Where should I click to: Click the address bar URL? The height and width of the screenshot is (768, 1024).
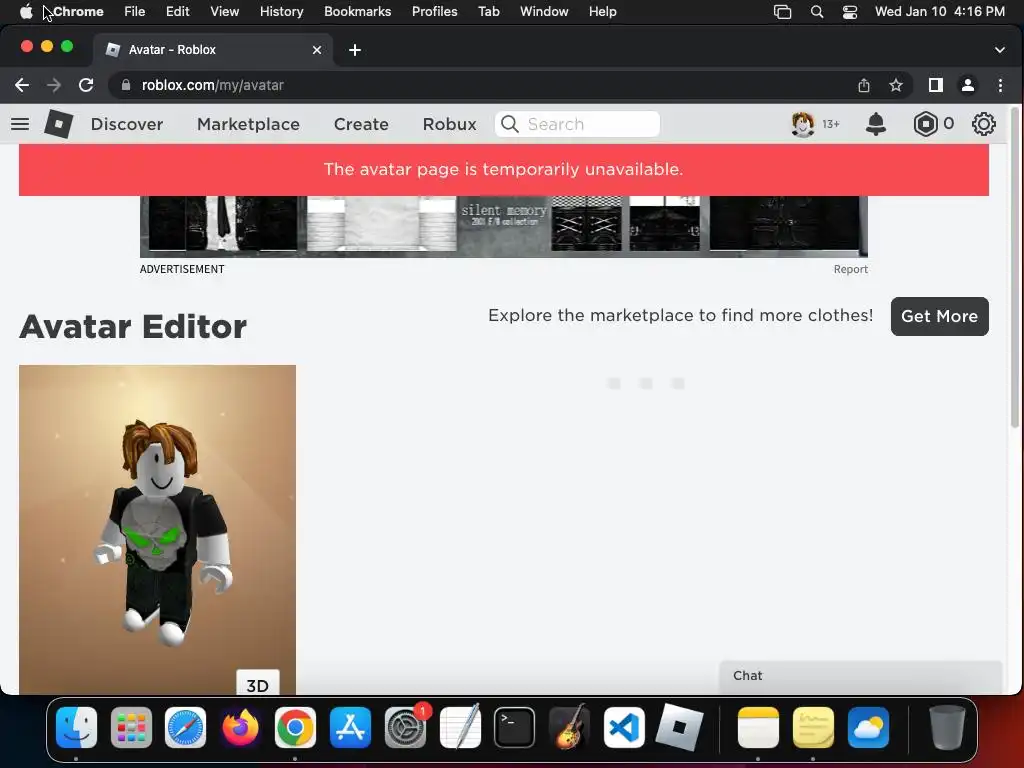click(212, 85)
